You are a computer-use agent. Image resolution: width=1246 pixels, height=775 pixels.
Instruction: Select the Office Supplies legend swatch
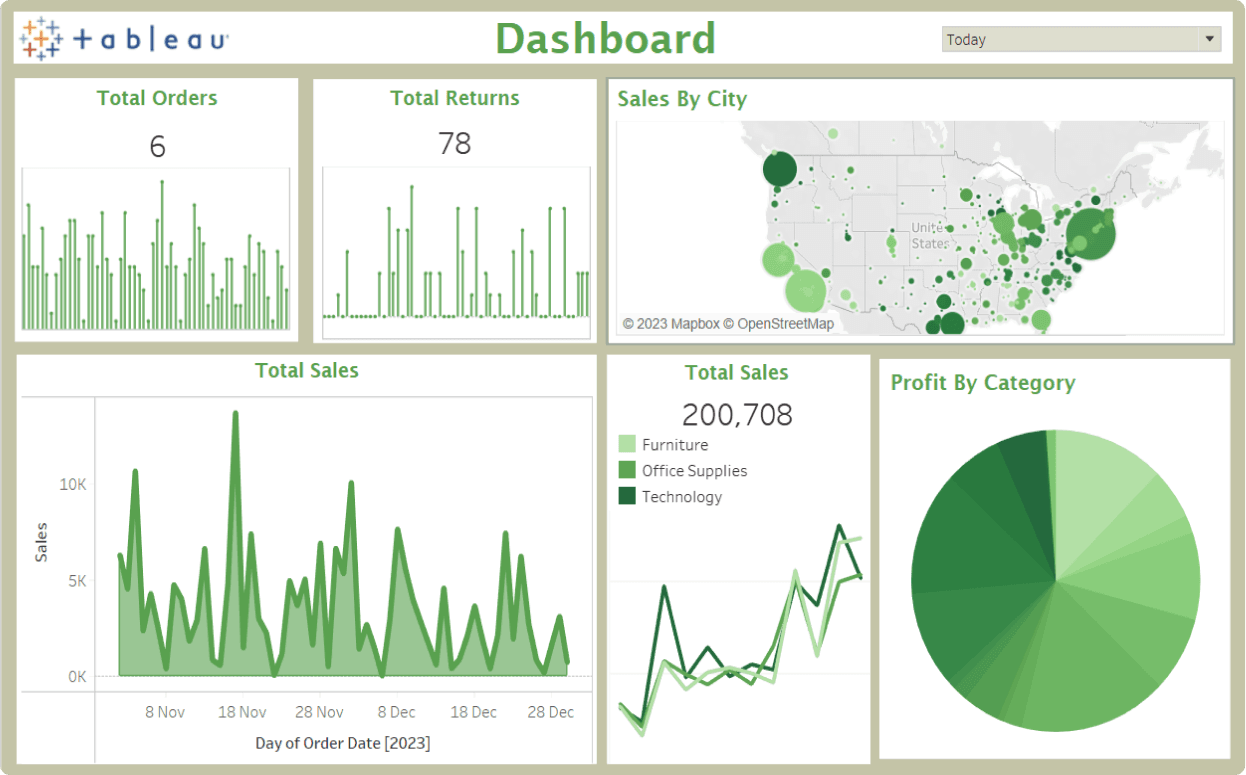coord(627,471)
